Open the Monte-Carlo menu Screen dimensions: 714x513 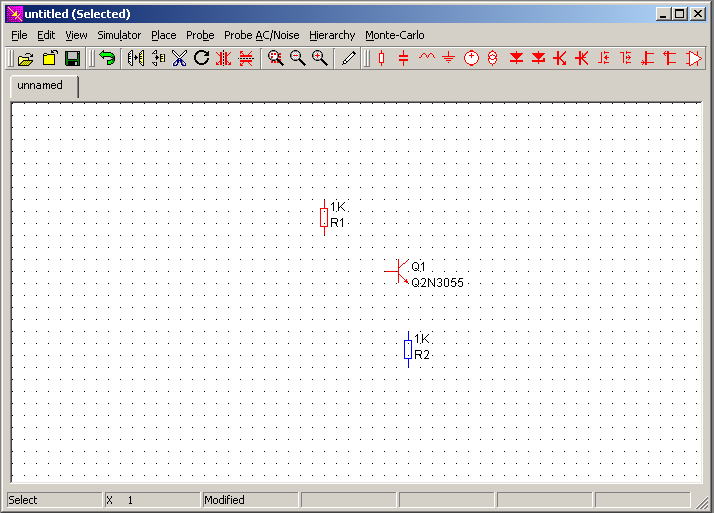(394, 35)
